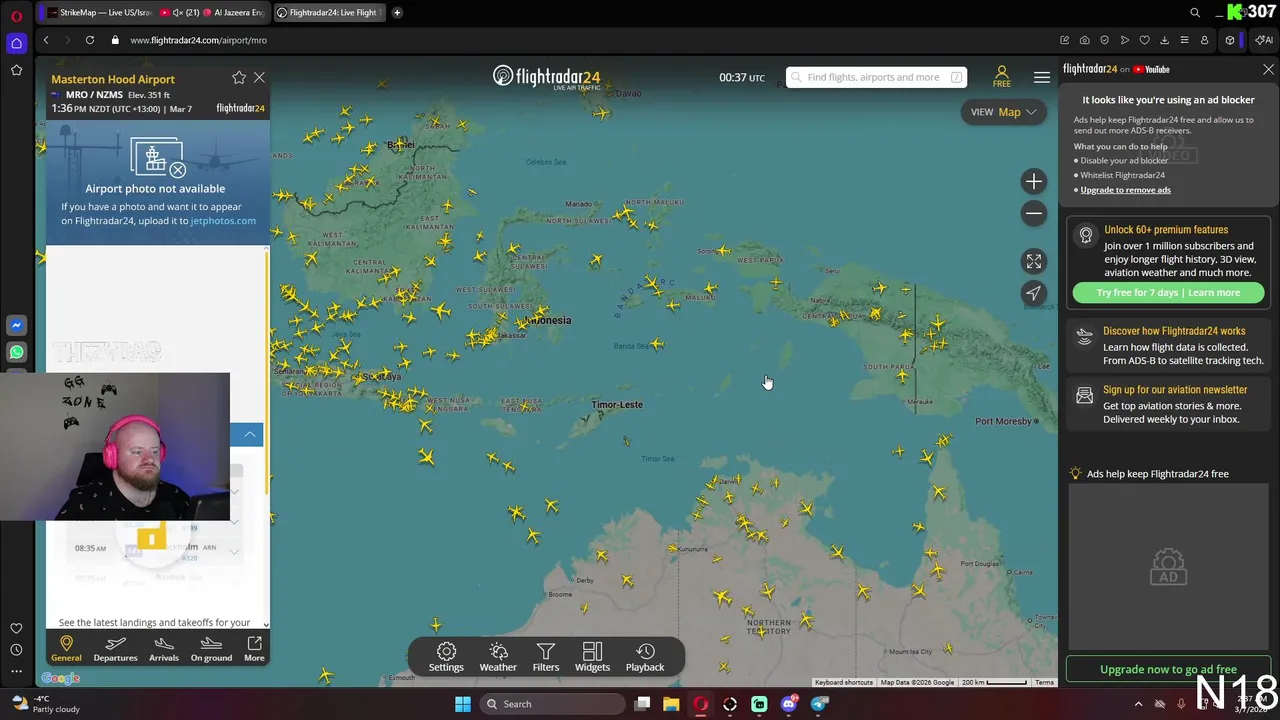
Task: Close the Masterton Hood Airport panel
Action: click(x=259, y=77)
